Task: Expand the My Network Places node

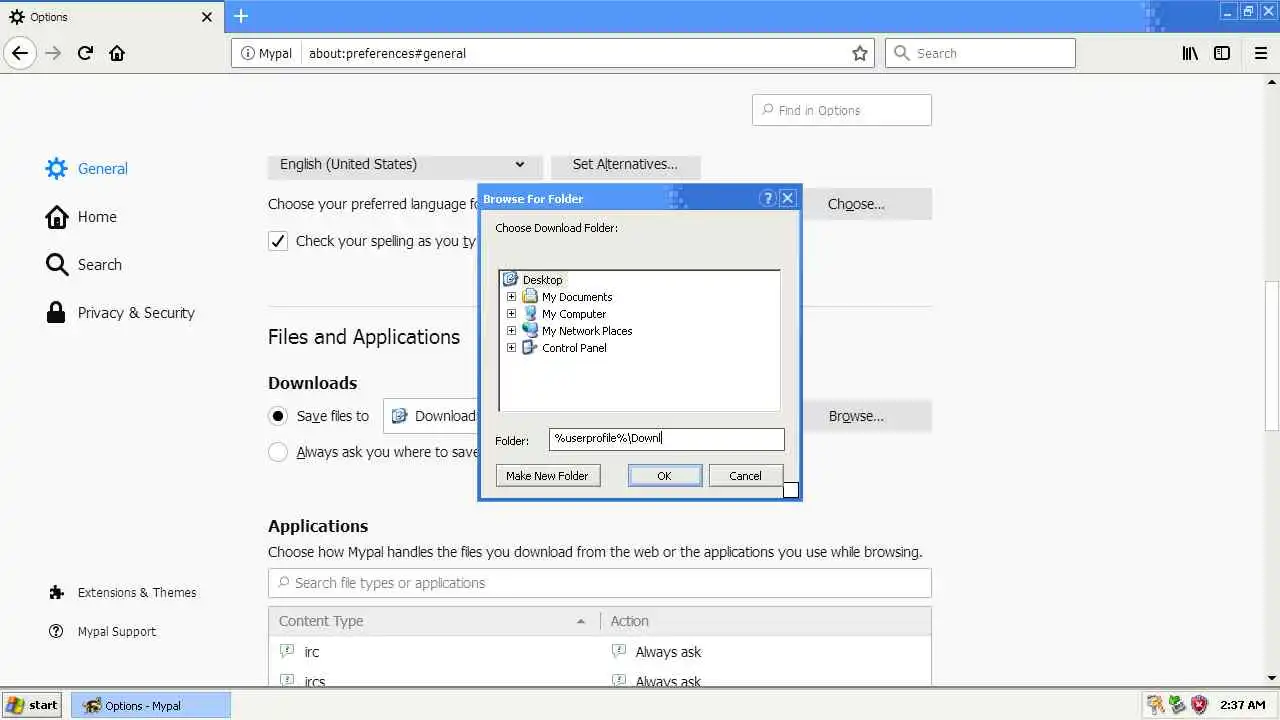Action: coord(511,330)
